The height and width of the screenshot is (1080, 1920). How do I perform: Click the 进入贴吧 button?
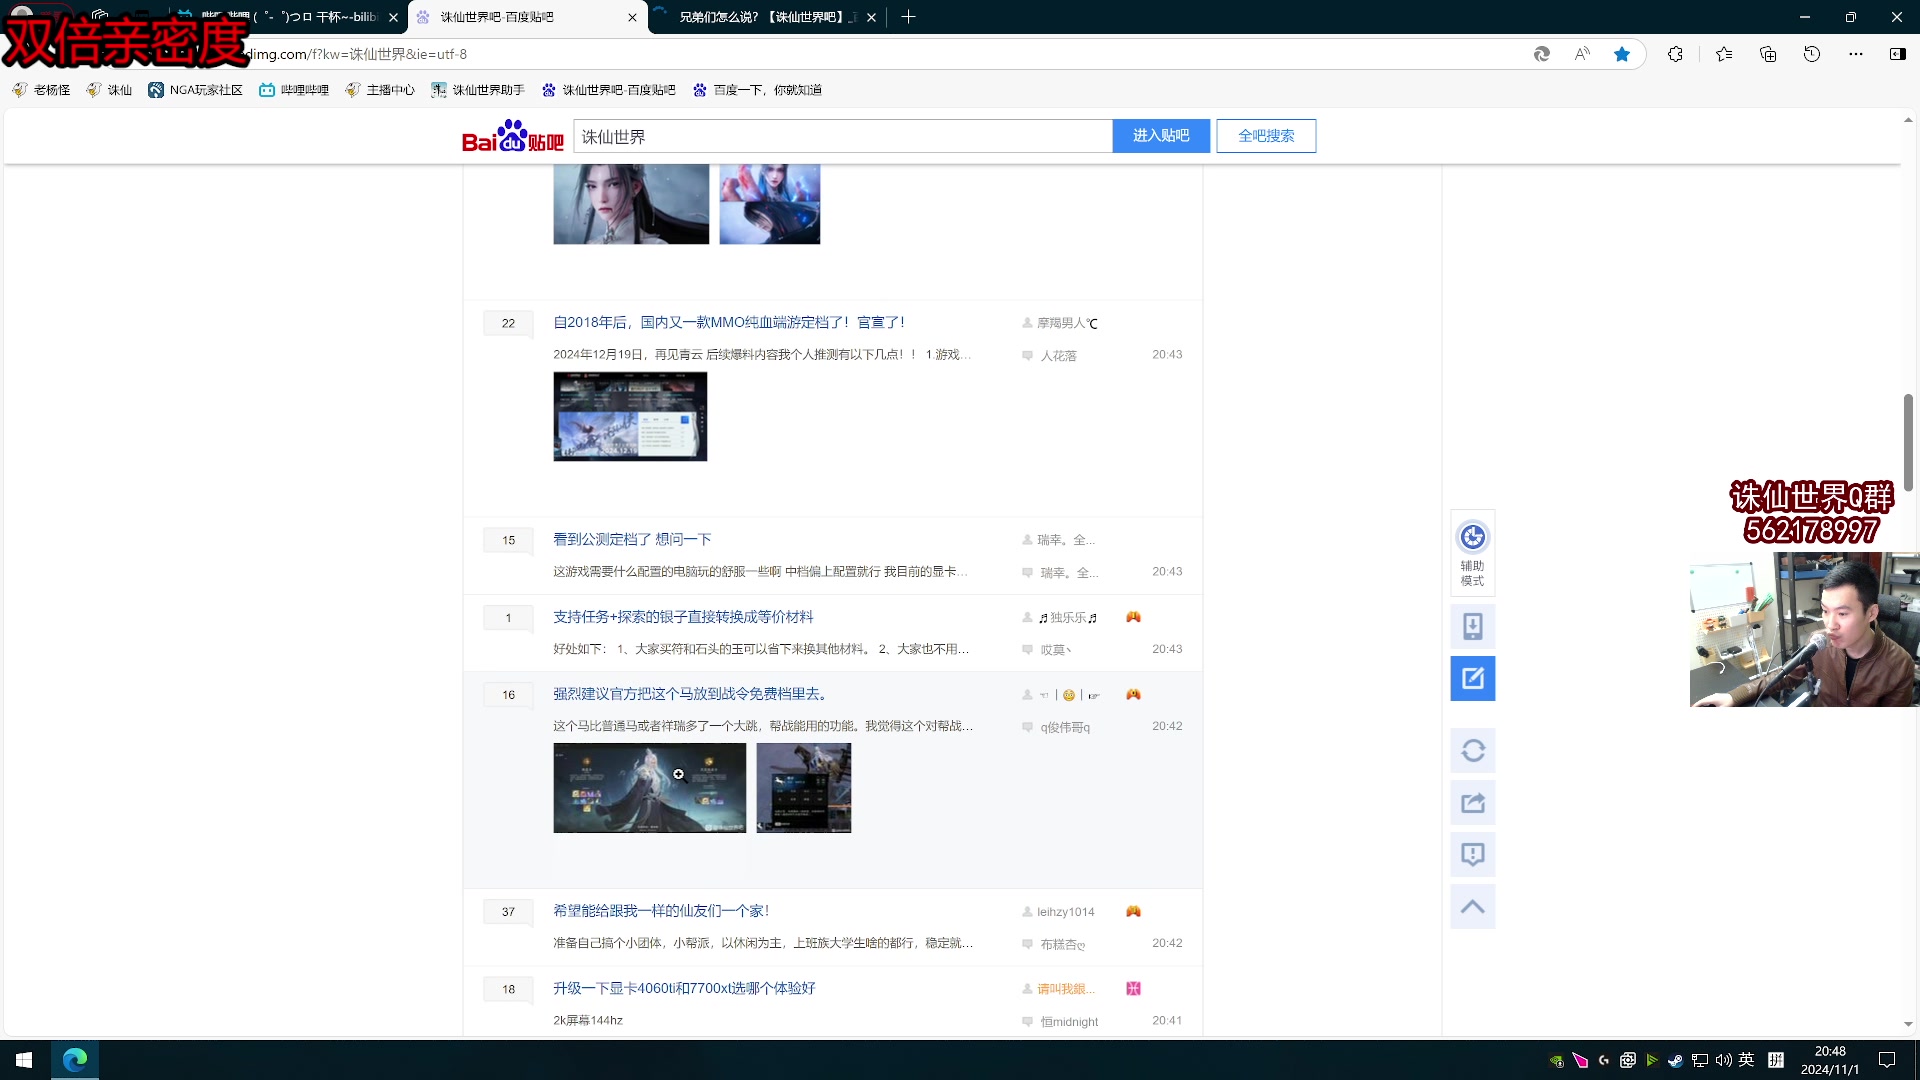(1161, 136)
